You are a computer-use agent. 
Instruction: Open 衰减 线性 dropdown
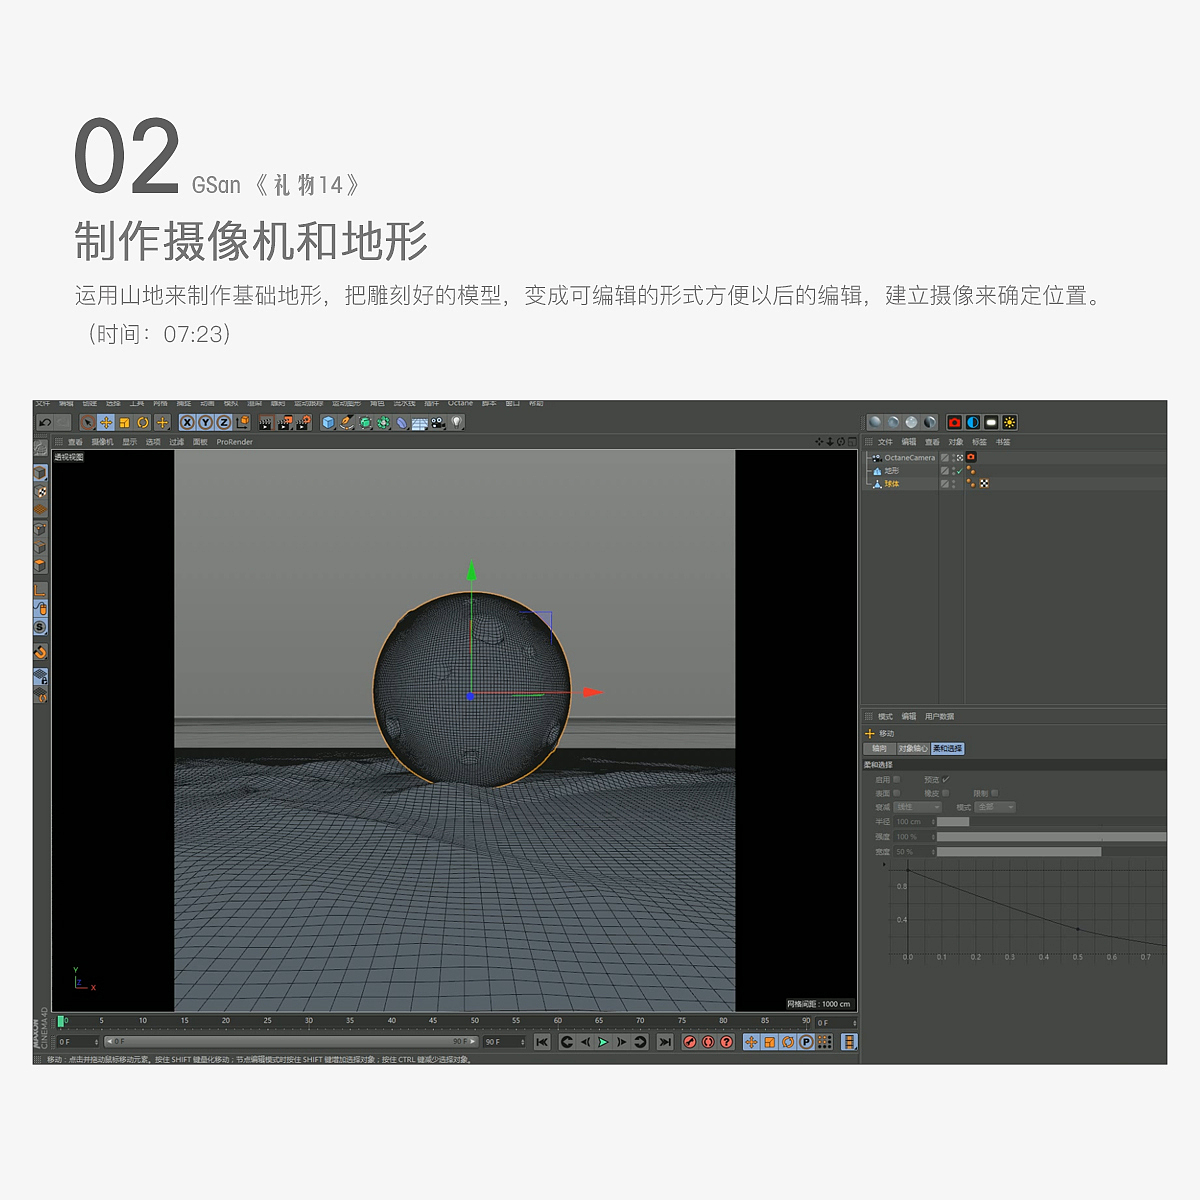(918, 807)
